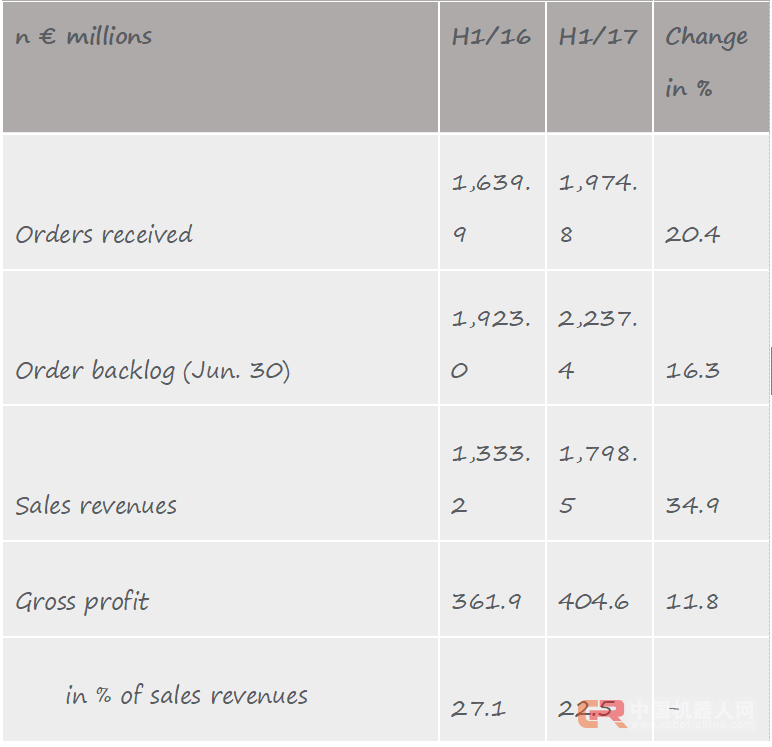The width and height of the screenshot is (772, 747).
Task: Click the "in % of sales revenues" label
Action: 187,696
